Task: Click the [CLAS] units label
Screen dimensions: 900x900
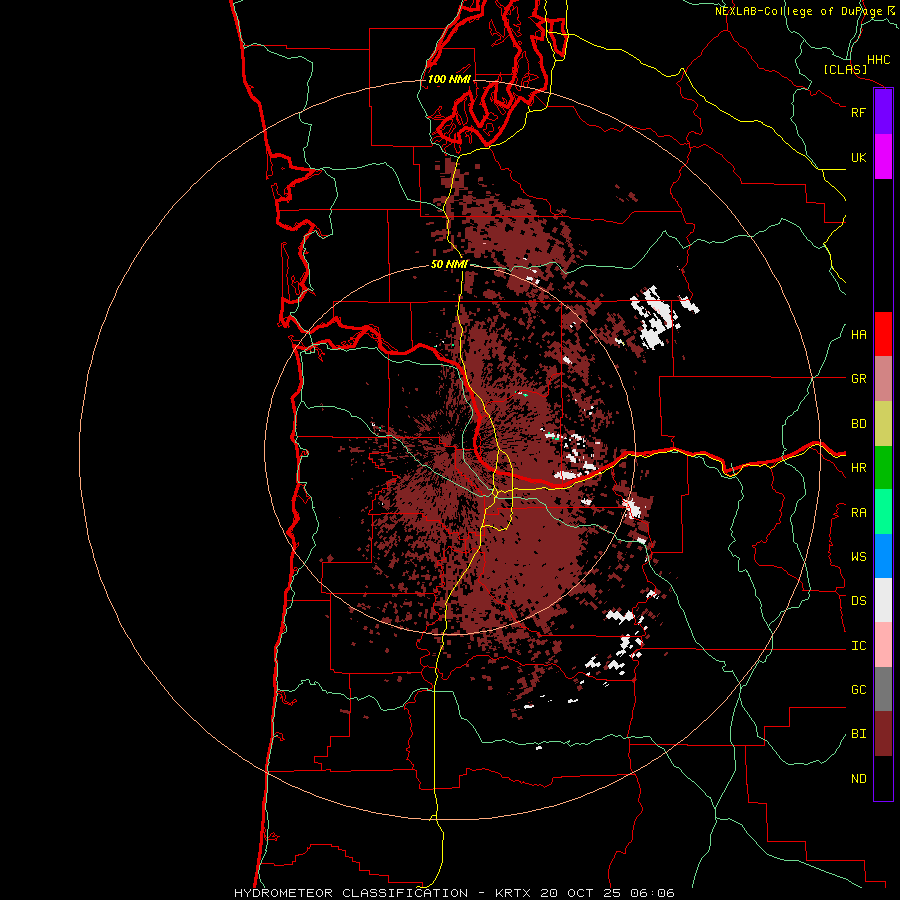Action: pos(845,69)
